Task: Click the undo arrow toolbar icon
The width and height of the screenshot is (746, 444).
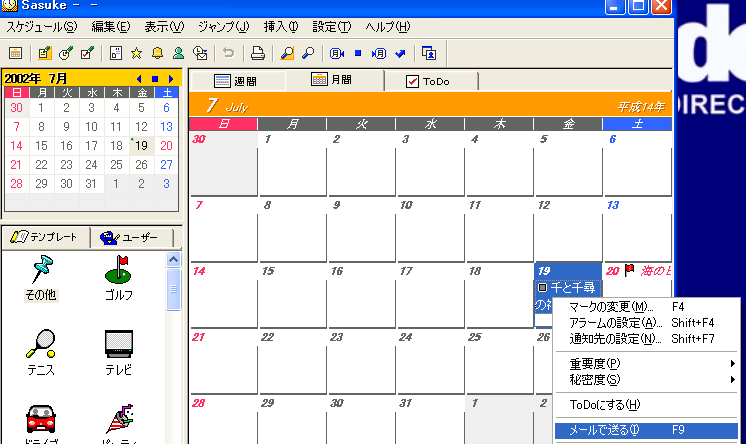Action: 229,53
